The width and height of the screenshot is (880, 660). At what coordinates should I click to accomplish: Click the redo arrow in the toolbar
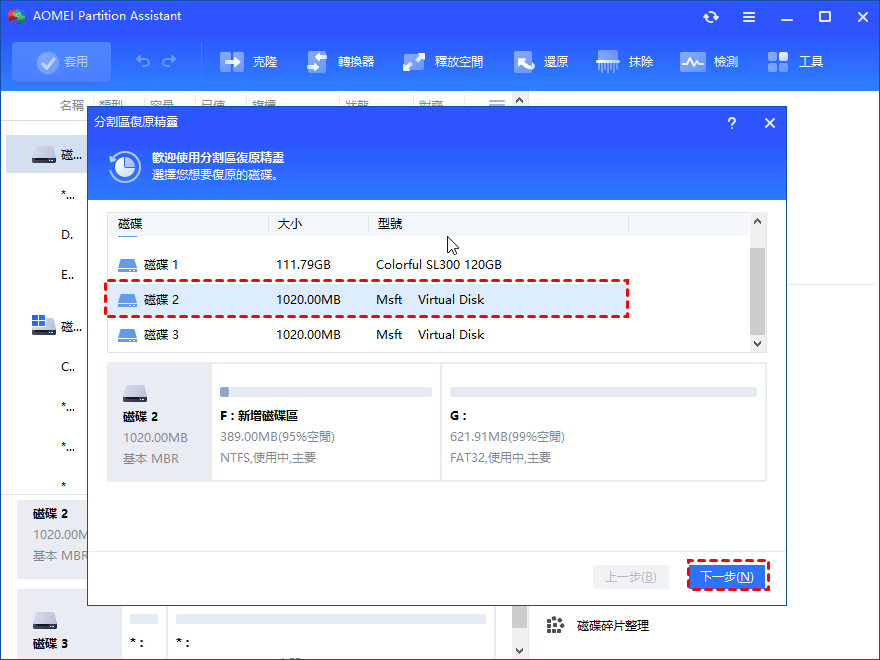(169, 61)
